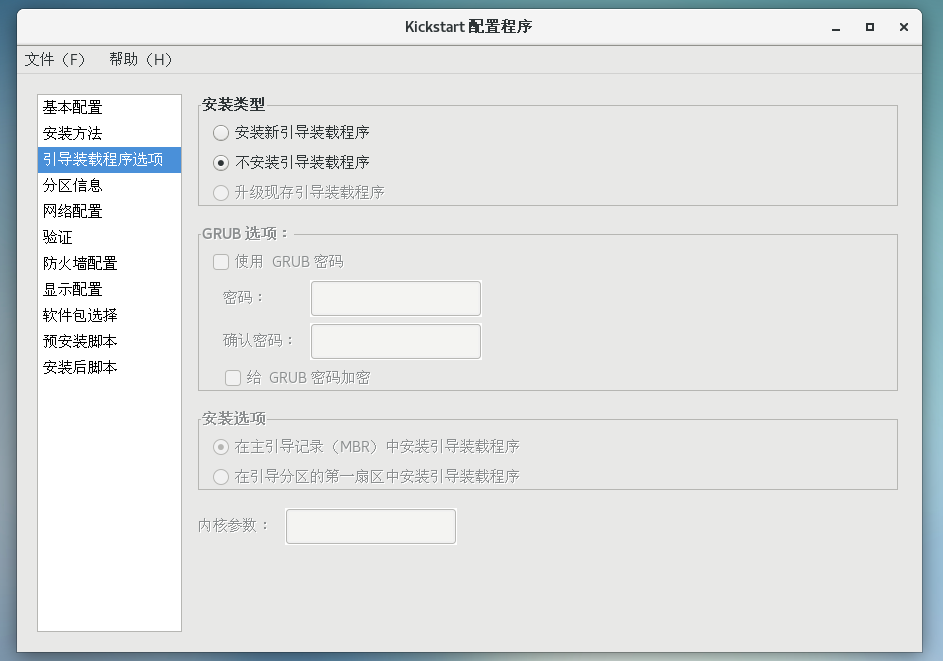
Task: Select 在引导分区的第一扇区中安装 radio option
Action: click(x=221, y=477)
